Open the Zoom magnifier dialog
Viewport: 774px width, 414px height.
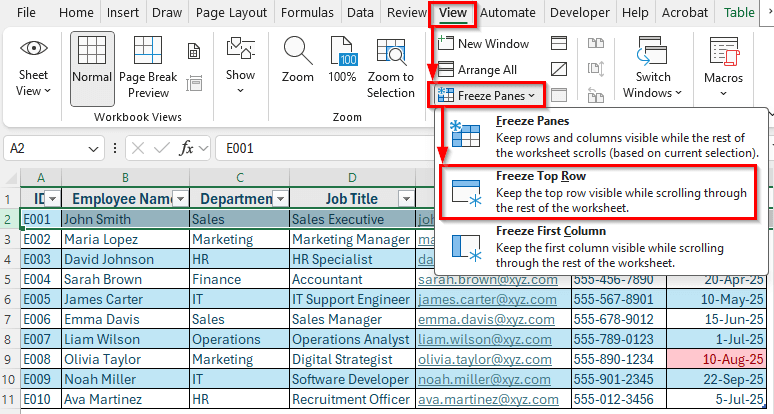pyautogui.click(x=298, y=60)
